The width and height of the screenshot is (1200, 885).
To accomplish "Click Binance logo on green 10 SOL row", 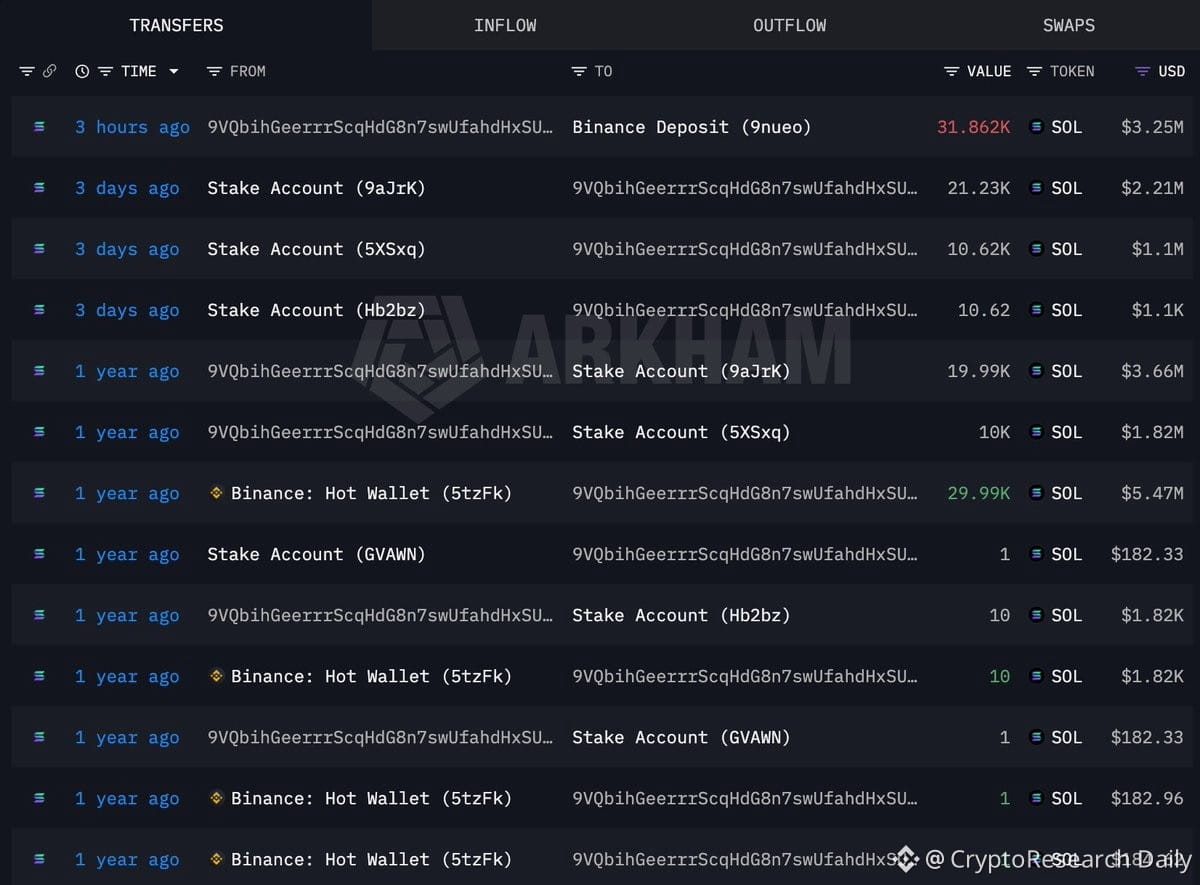I will point(216,676).
